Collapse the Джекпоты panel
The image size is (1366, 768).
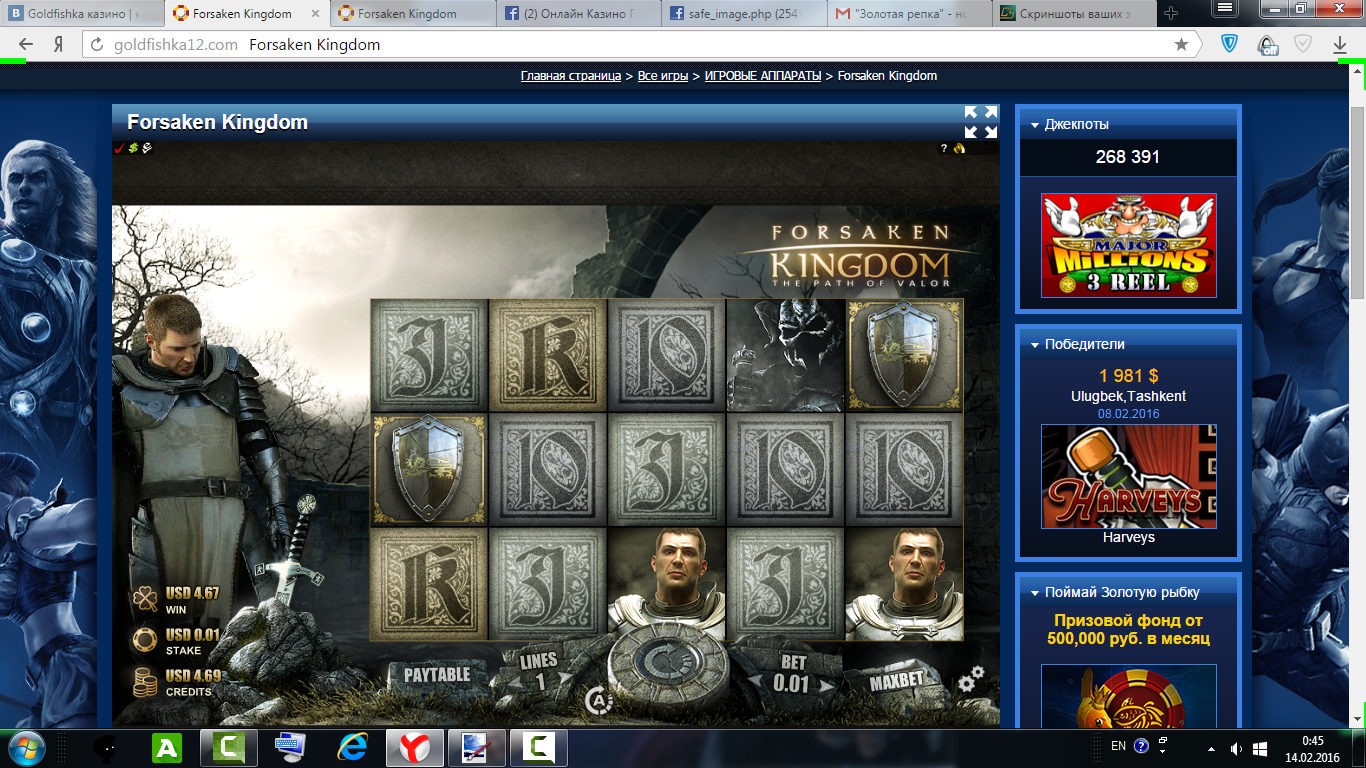[1034, 125]
